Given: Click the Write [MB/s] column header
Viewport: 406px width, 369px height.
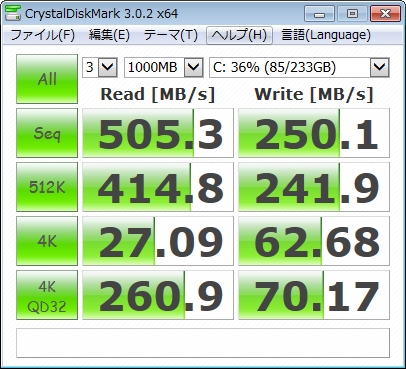Looking at the screenshot, I should [314, 94].
